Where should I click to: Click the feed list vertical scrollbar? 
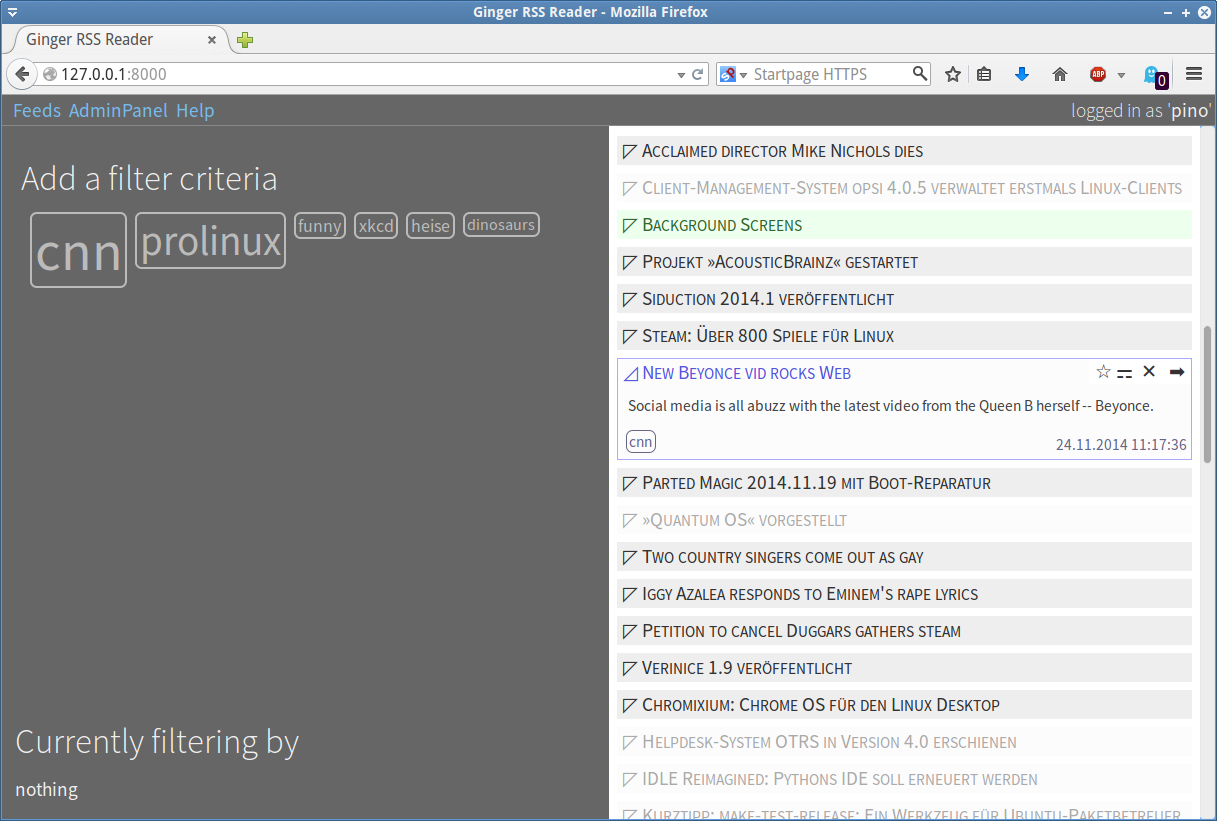[1208, 390]
